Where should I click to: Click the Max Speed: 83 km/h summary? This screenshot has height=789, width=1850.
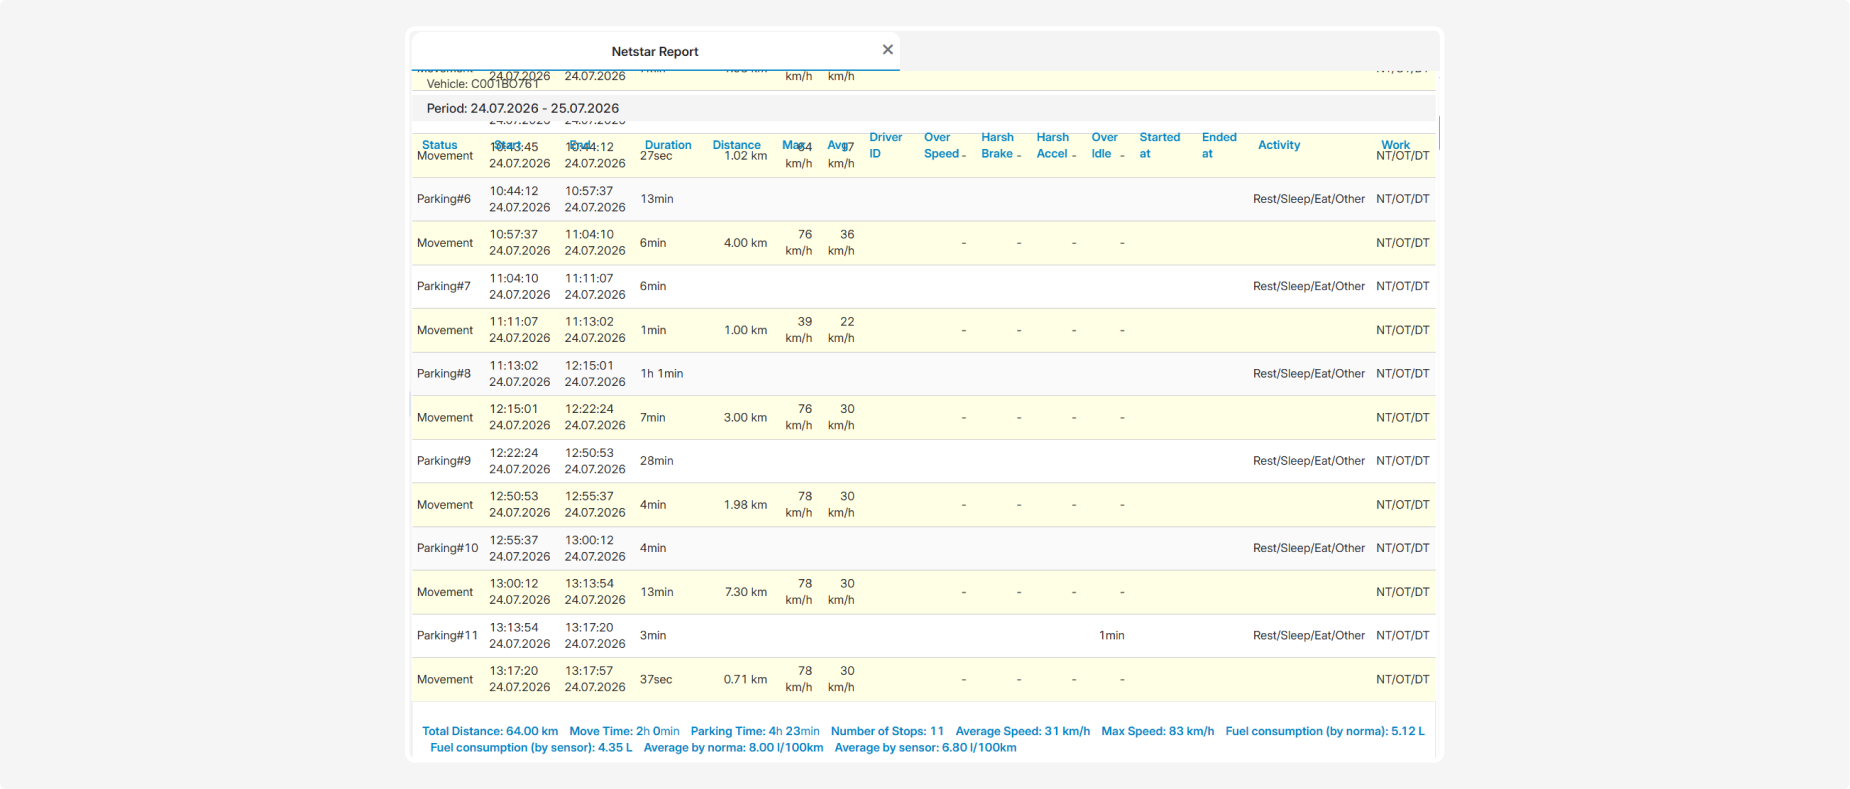[x=1158, y=731]
